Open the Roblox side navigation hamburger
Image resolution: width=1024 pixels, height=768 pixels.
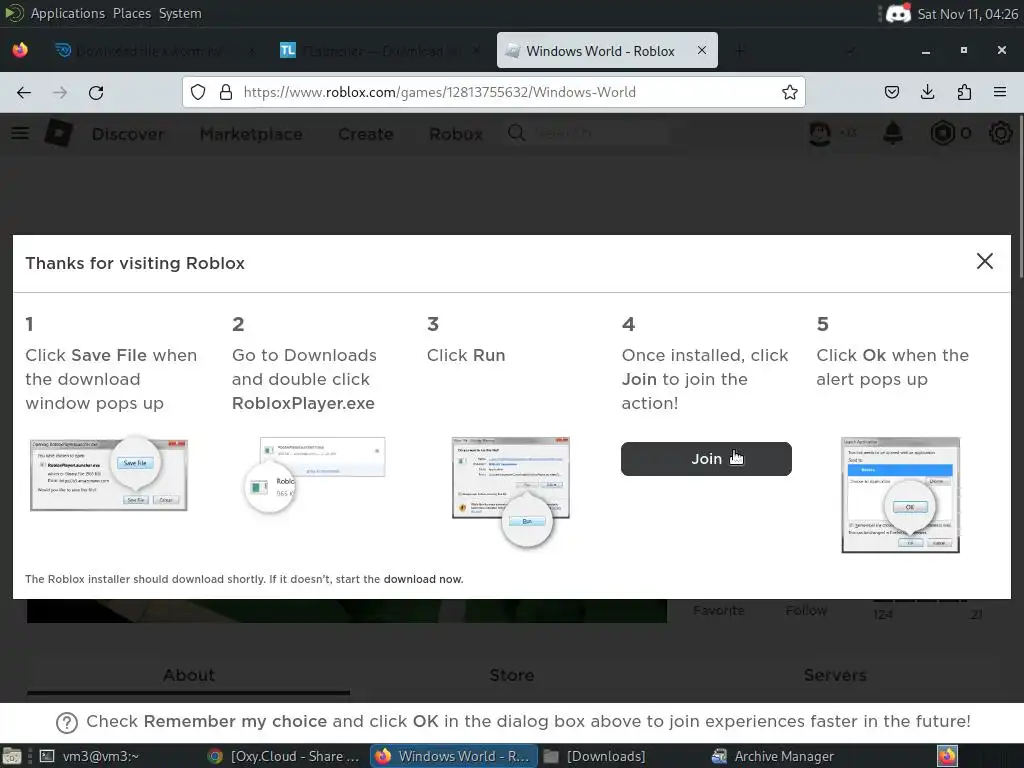pyautogui.click(x=20, y=133)
